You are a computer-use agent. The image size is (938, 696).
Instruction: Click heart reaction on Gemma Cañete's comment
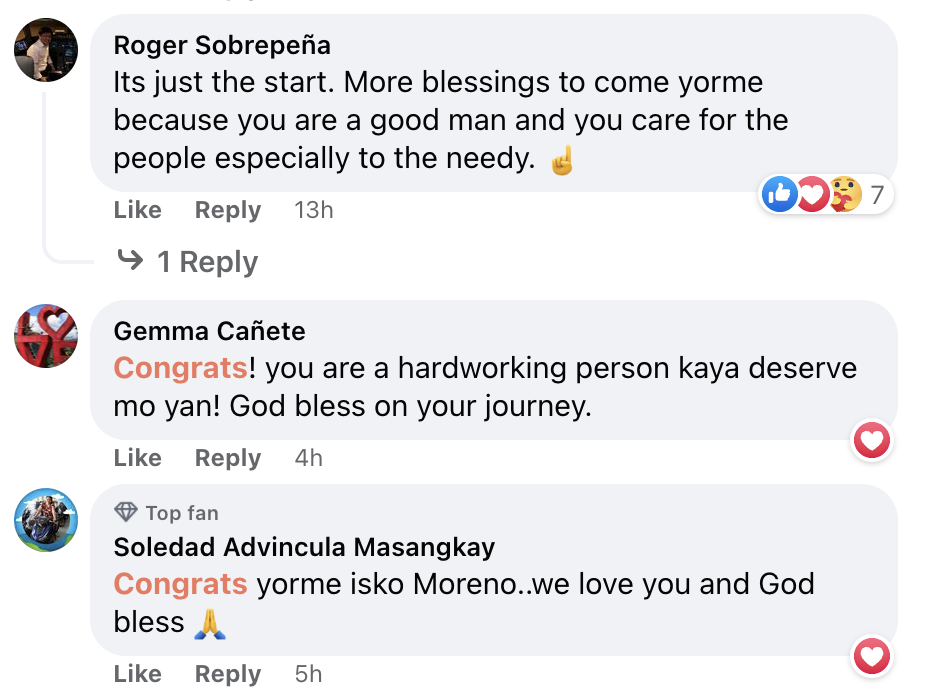coord(872,440)
